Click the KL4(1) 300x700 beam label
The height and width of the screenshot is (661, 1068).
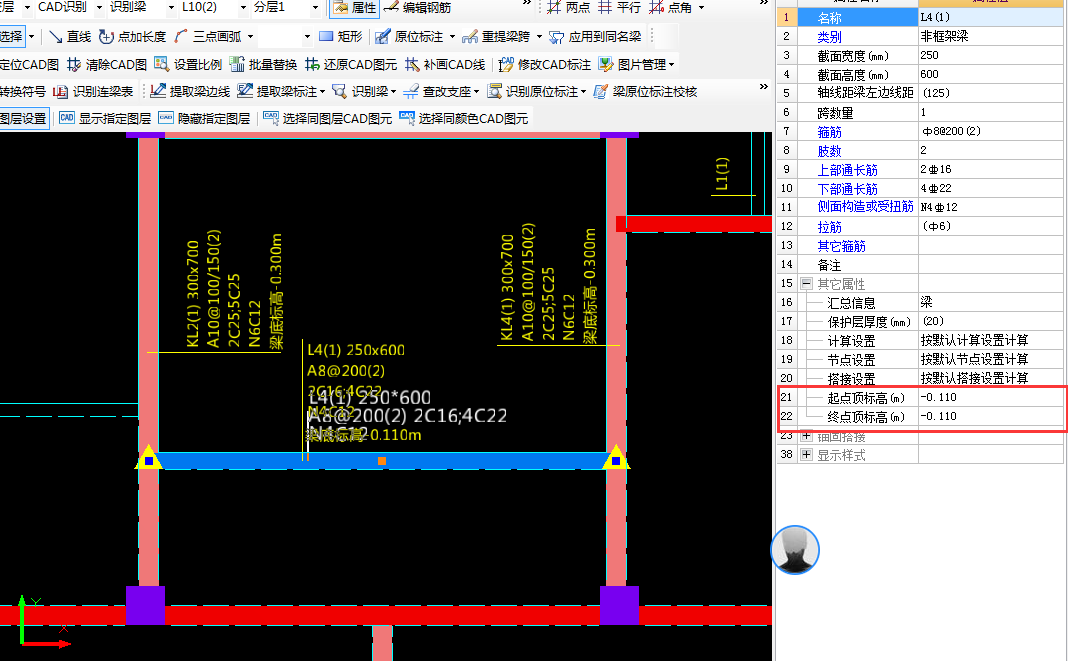pyautogui.click(x=507, y=288)
